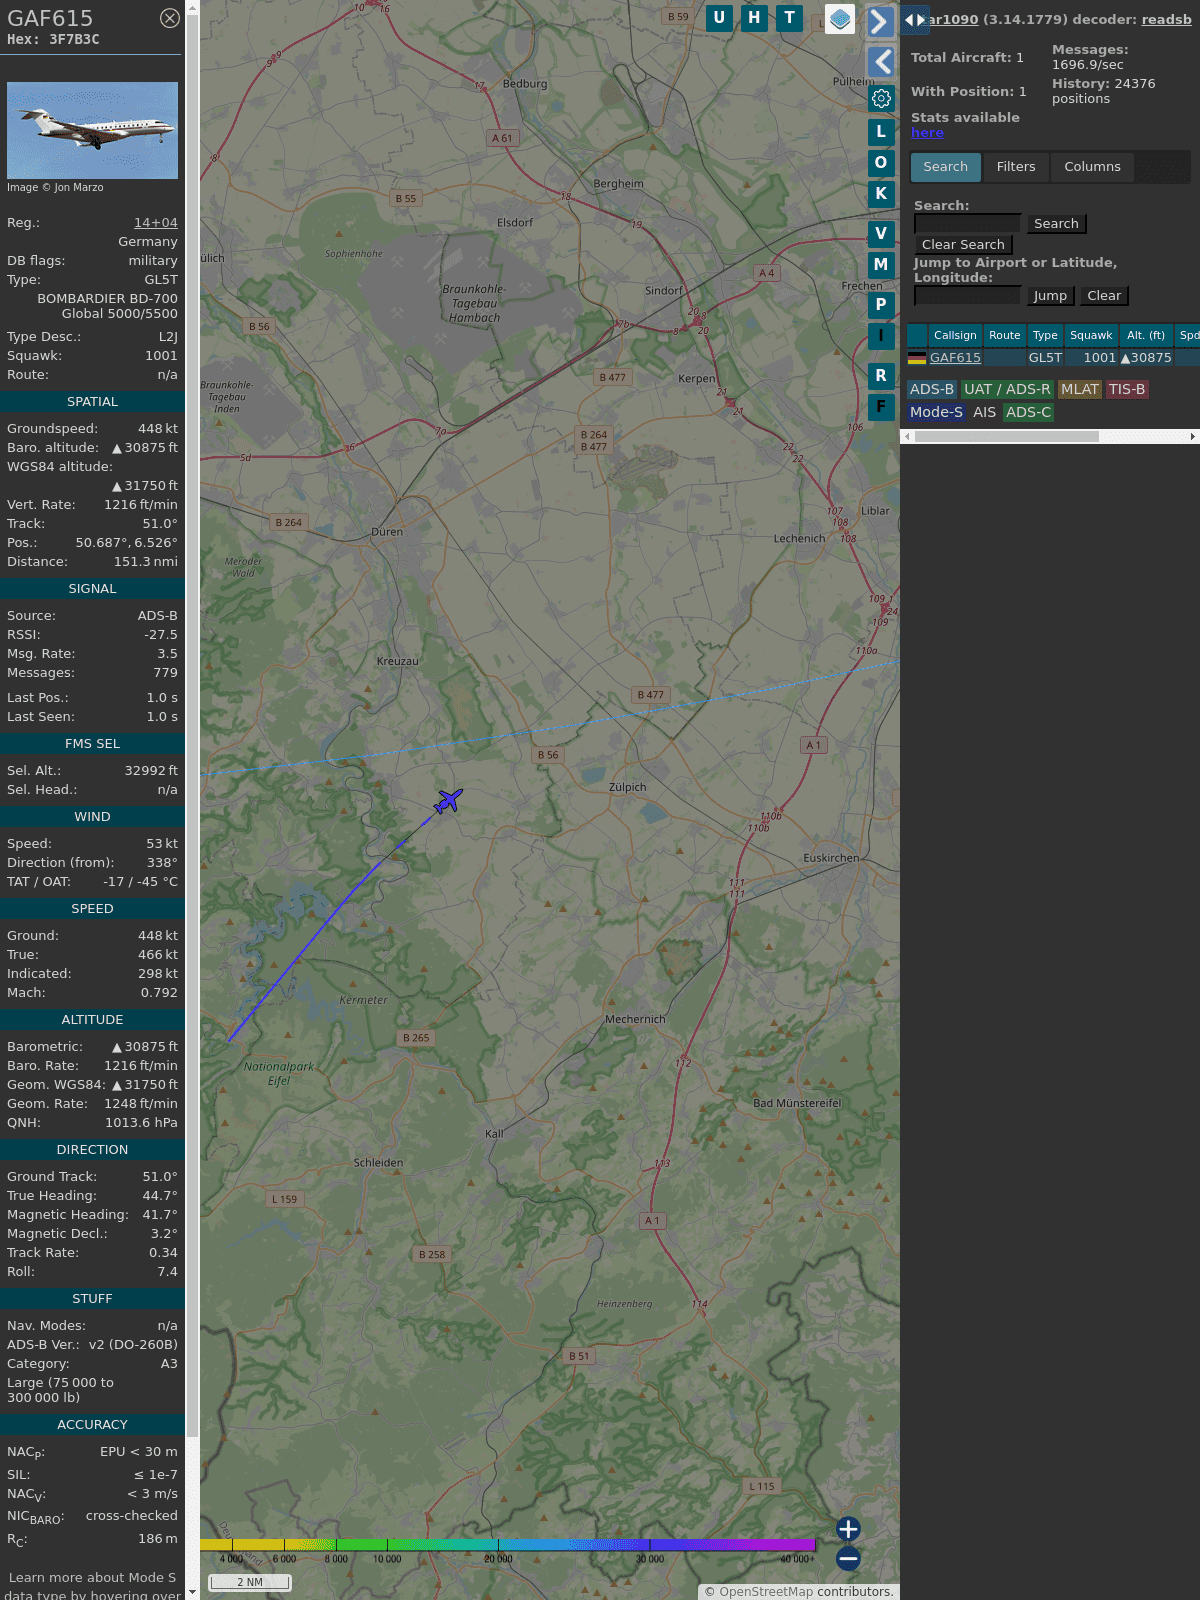
Task: Sort table by Route column
Action: coord(1005,336)
